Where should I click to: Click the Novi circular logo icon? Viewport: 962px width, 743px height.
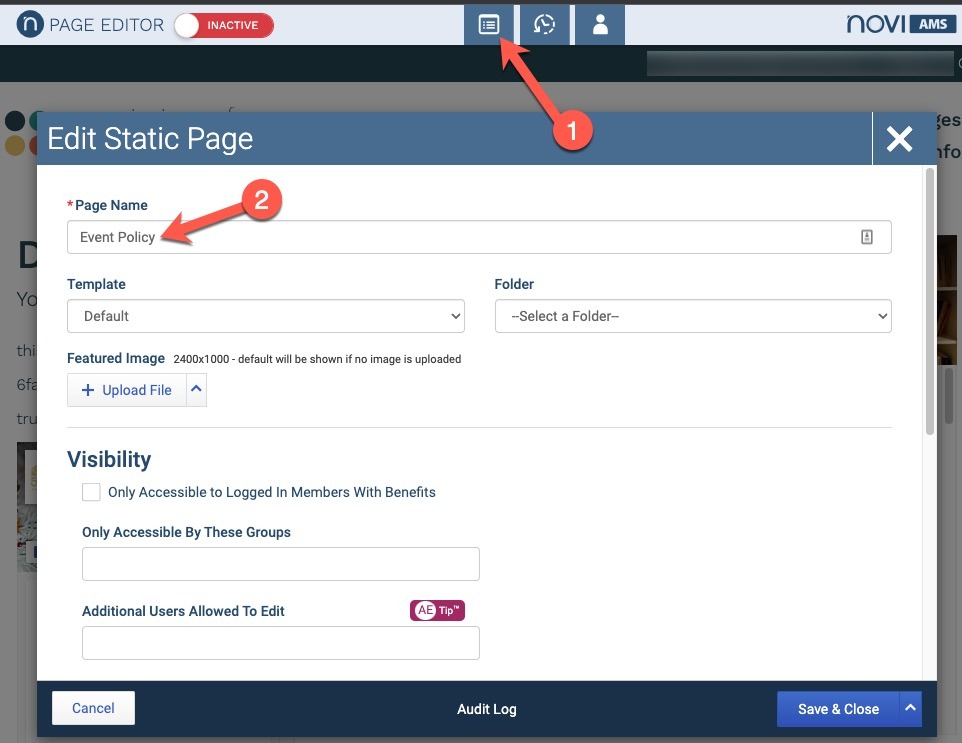(30, 25)
